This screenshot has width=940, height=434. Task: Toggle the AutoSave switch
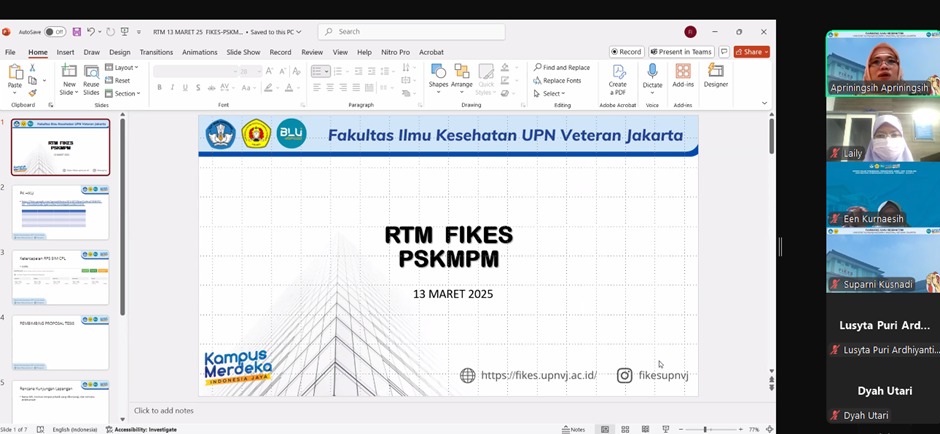click(55, 32)
